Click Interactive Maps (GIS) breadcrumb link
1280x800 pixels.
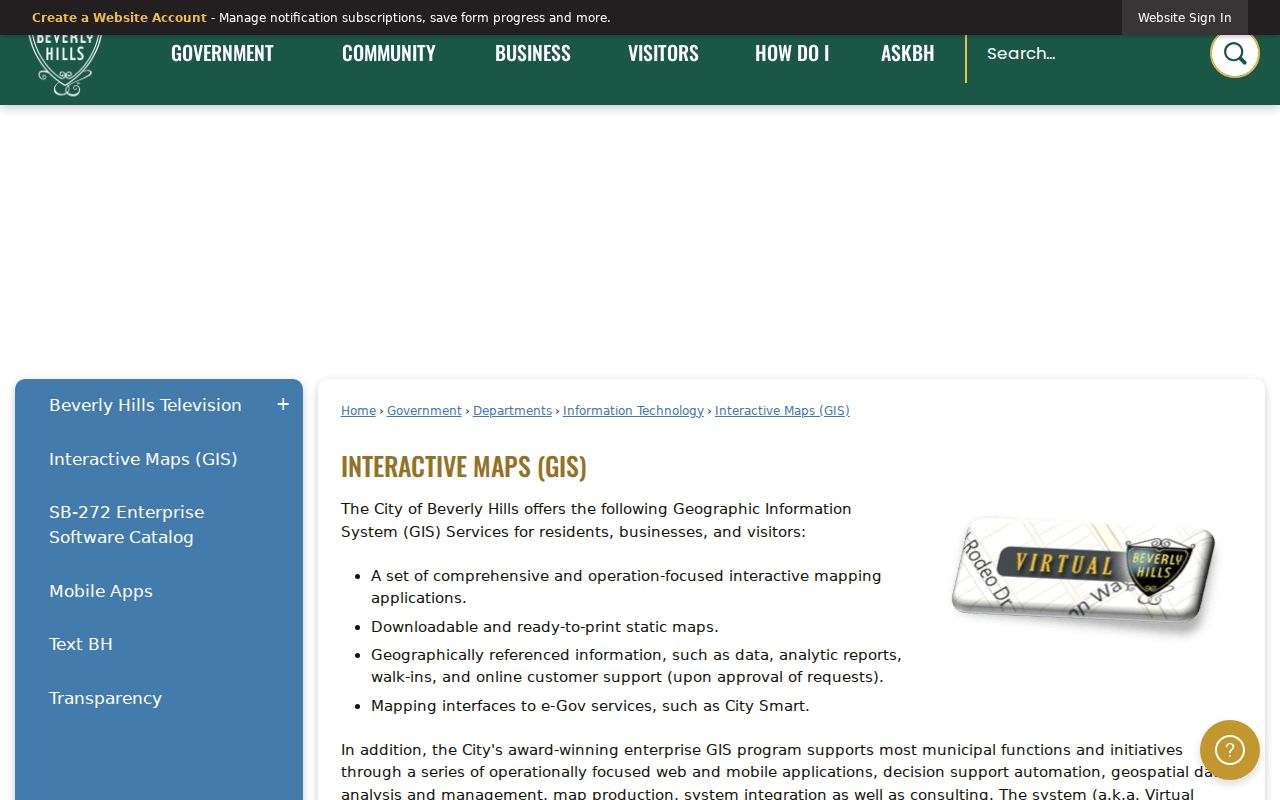pyautogui.click(x=782, y=411)
